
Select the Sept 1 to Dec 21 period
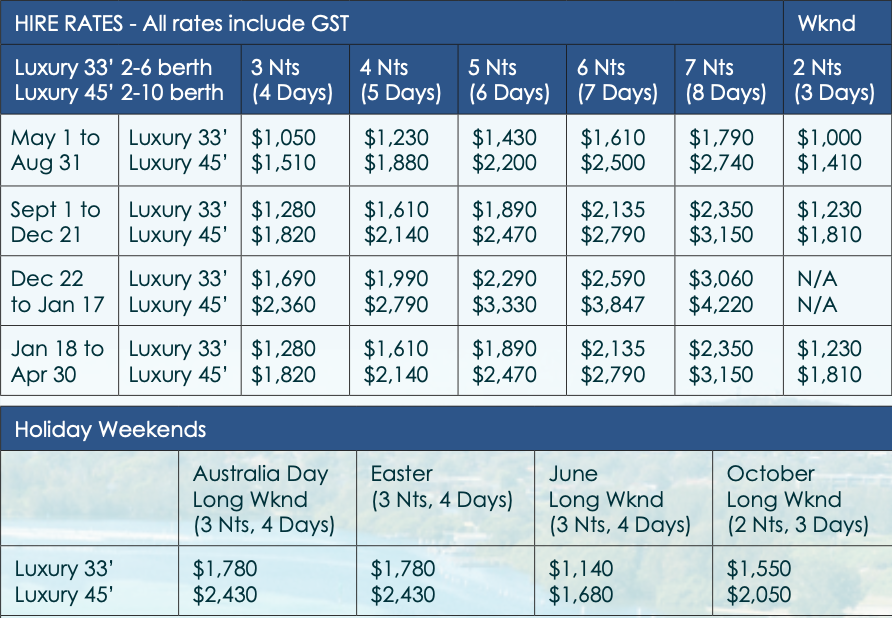click(55, 222)
